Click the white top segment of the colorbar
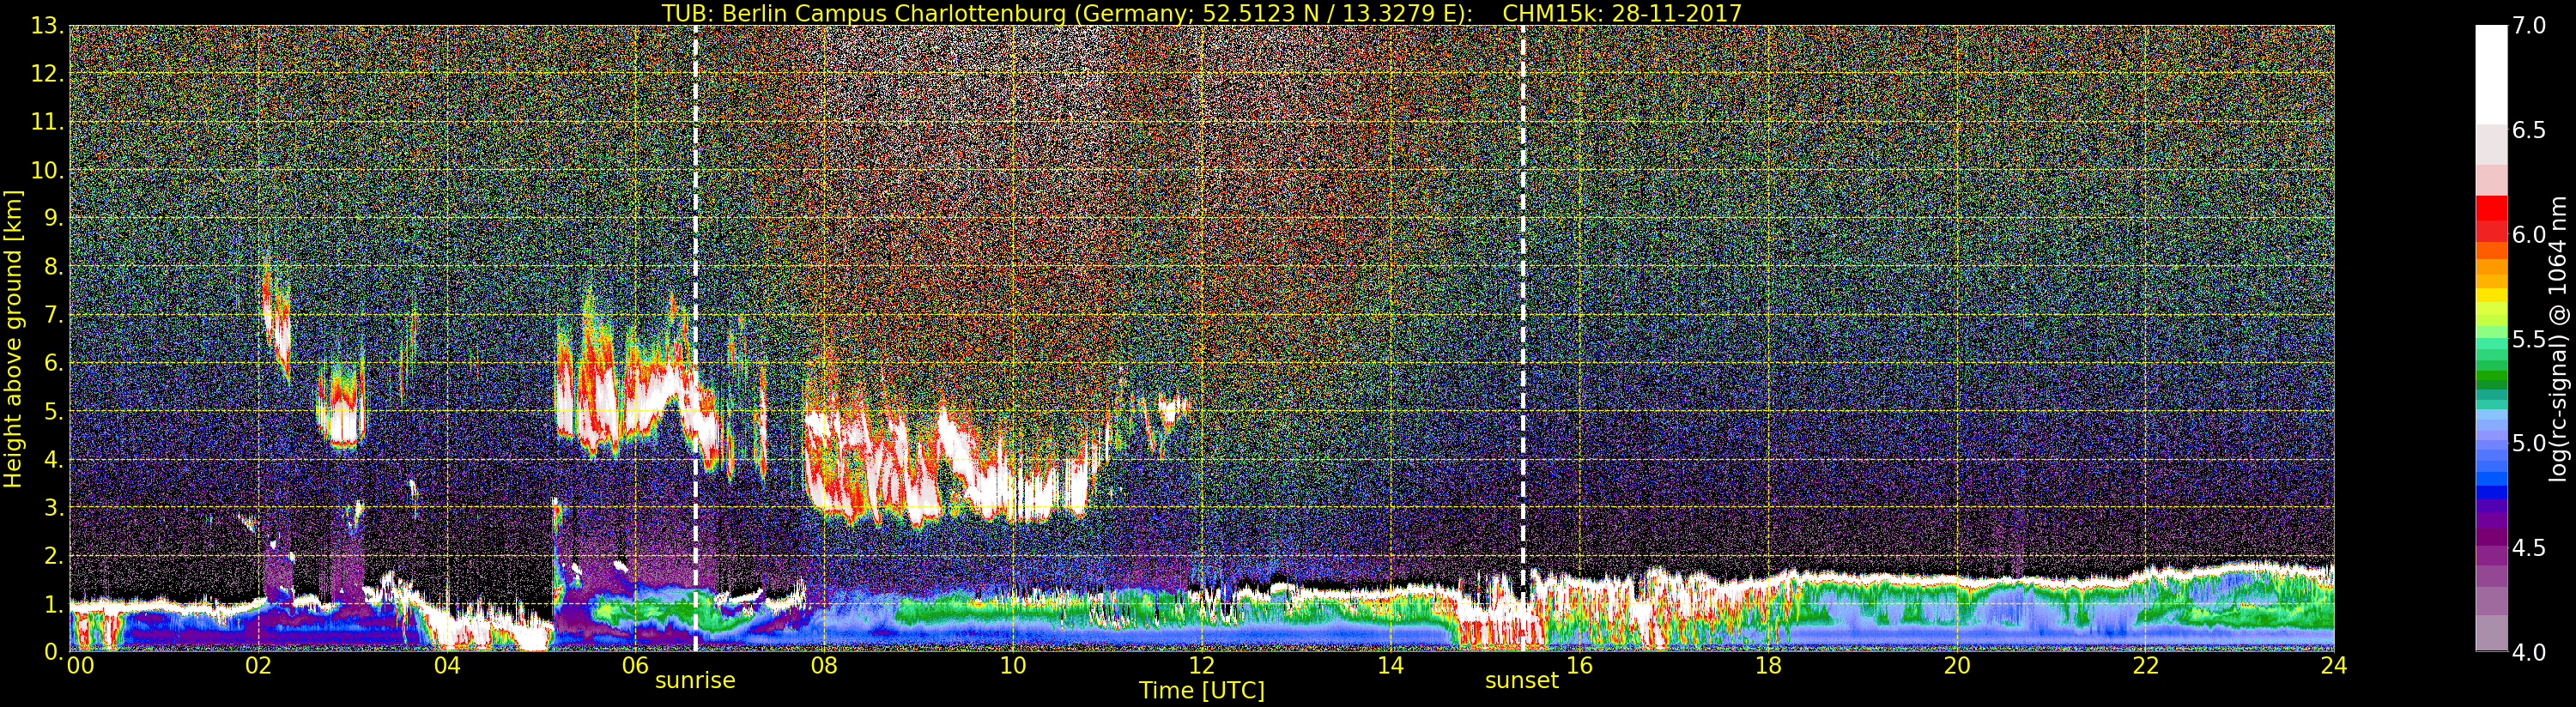The height and width of the screenshot is (707, 2576). coord(2491,75)
